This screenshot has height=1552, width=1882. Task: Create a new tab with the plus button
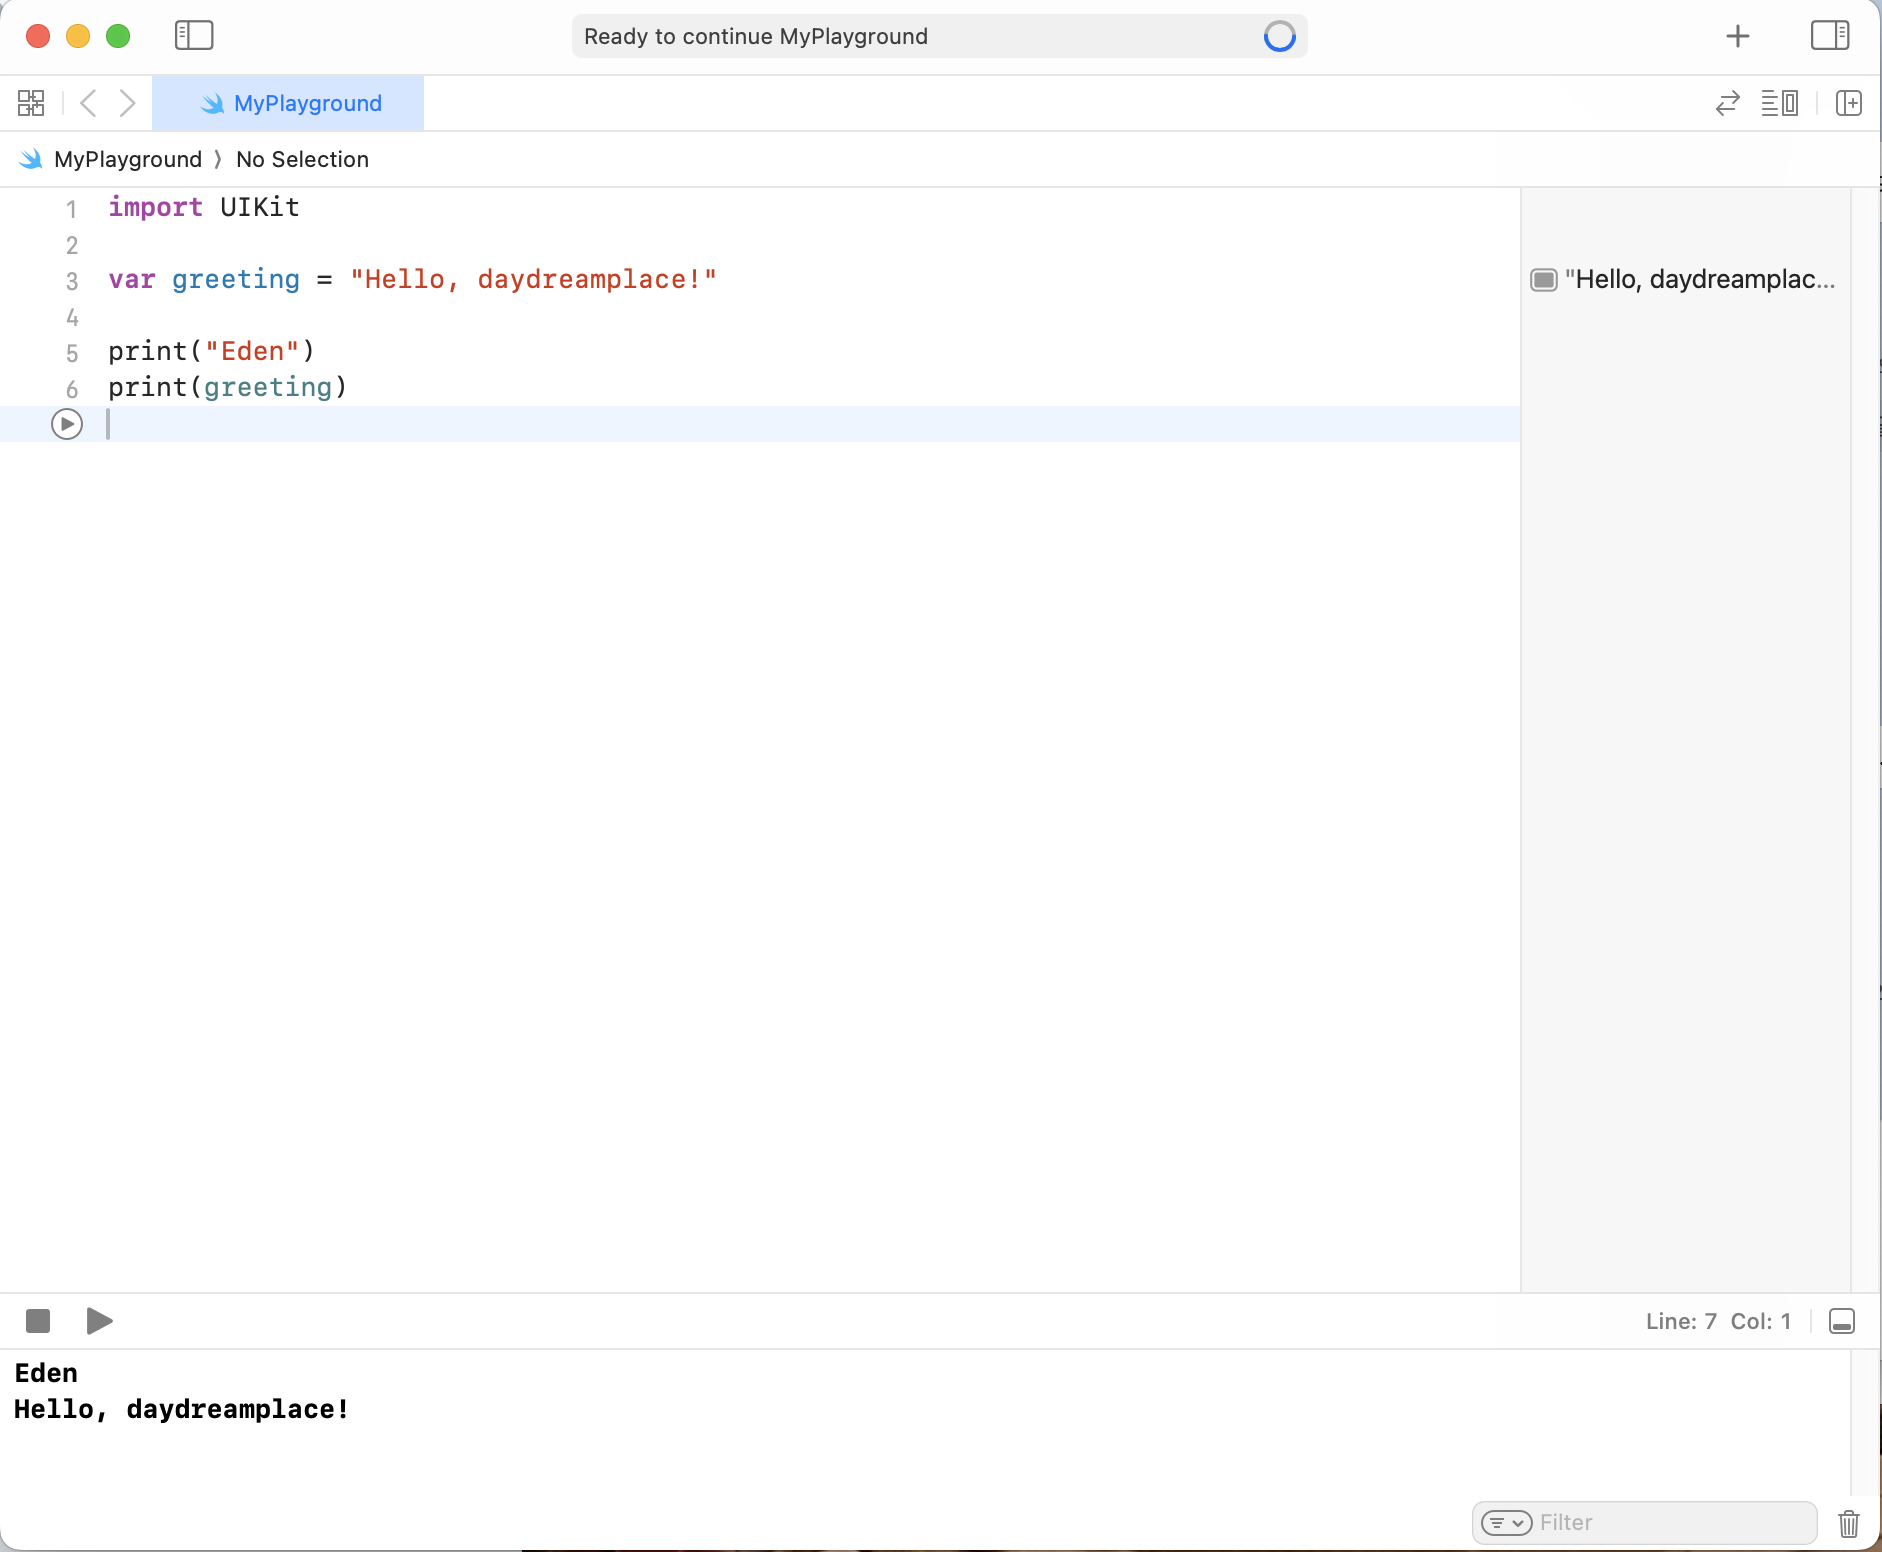point(1738,35)
